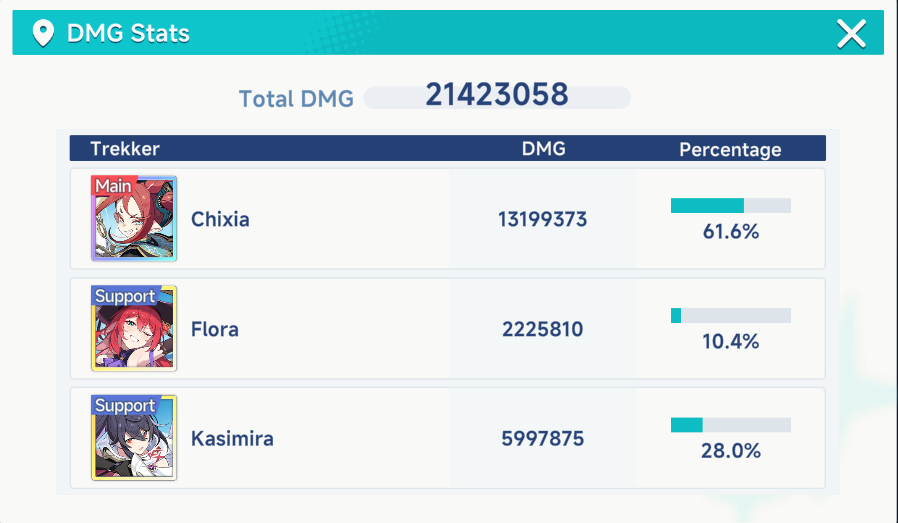The height and width of the screenshot is (523, 898).
Task: Select Chixia's character portrait
Action: (134, 219)
